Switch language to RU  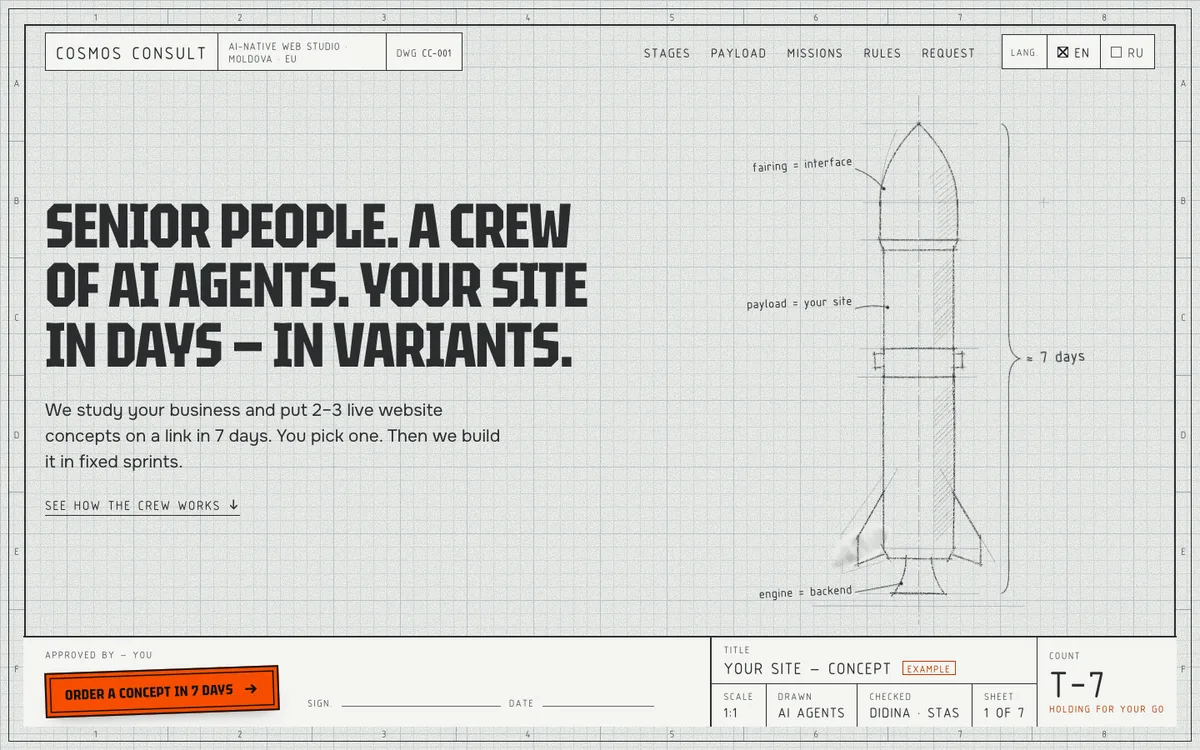point(1126,53)
